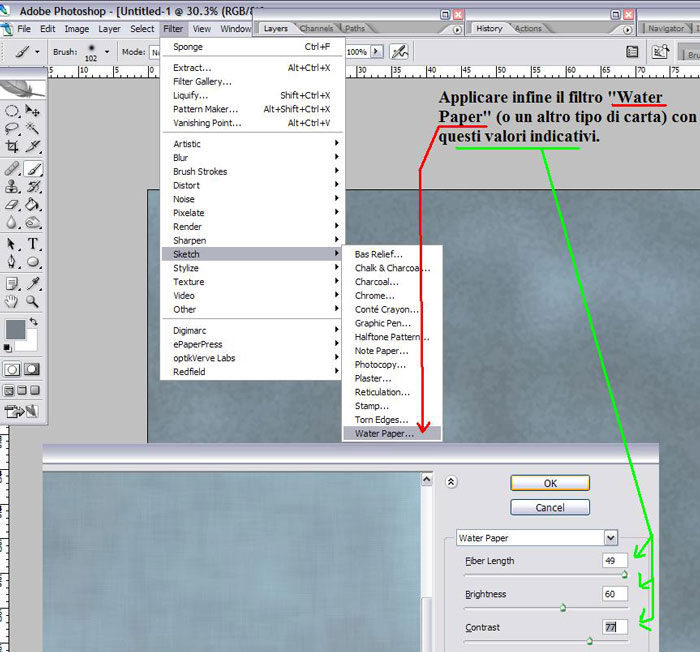
Task: Choose Full Screen Mode
Action: (35, 391)
